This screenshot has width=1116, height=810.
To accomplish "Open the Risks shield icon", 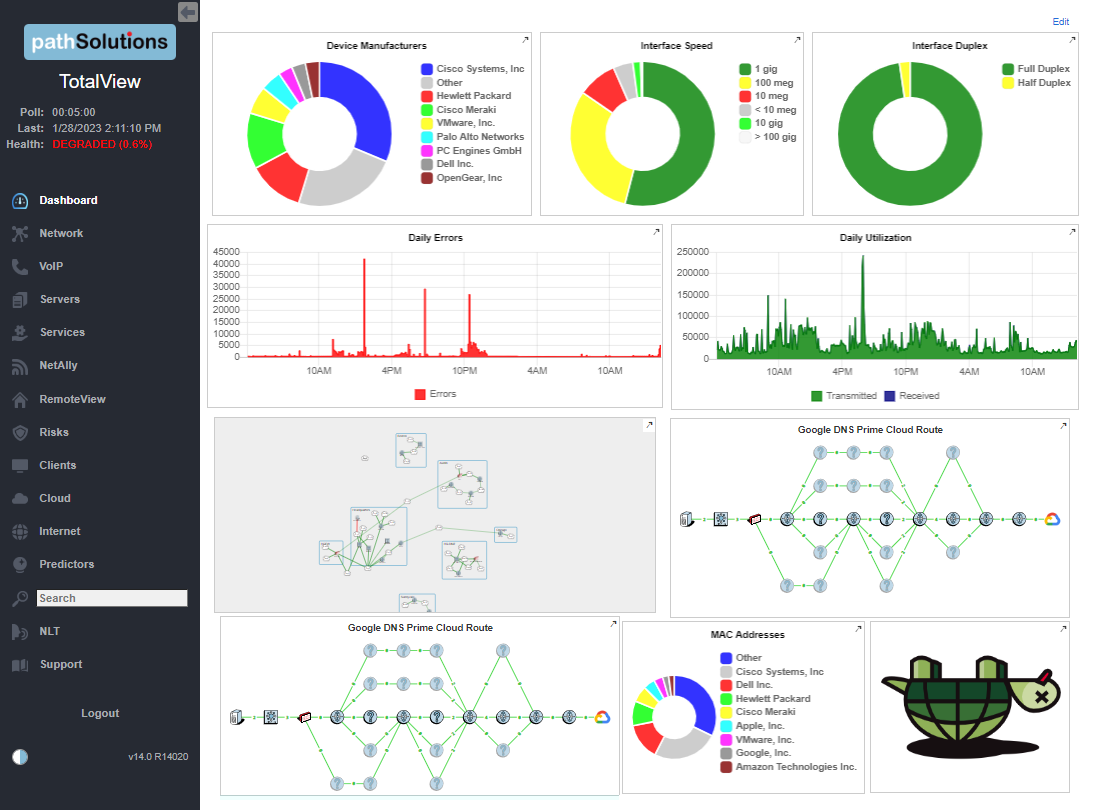I will coord(20,433).
